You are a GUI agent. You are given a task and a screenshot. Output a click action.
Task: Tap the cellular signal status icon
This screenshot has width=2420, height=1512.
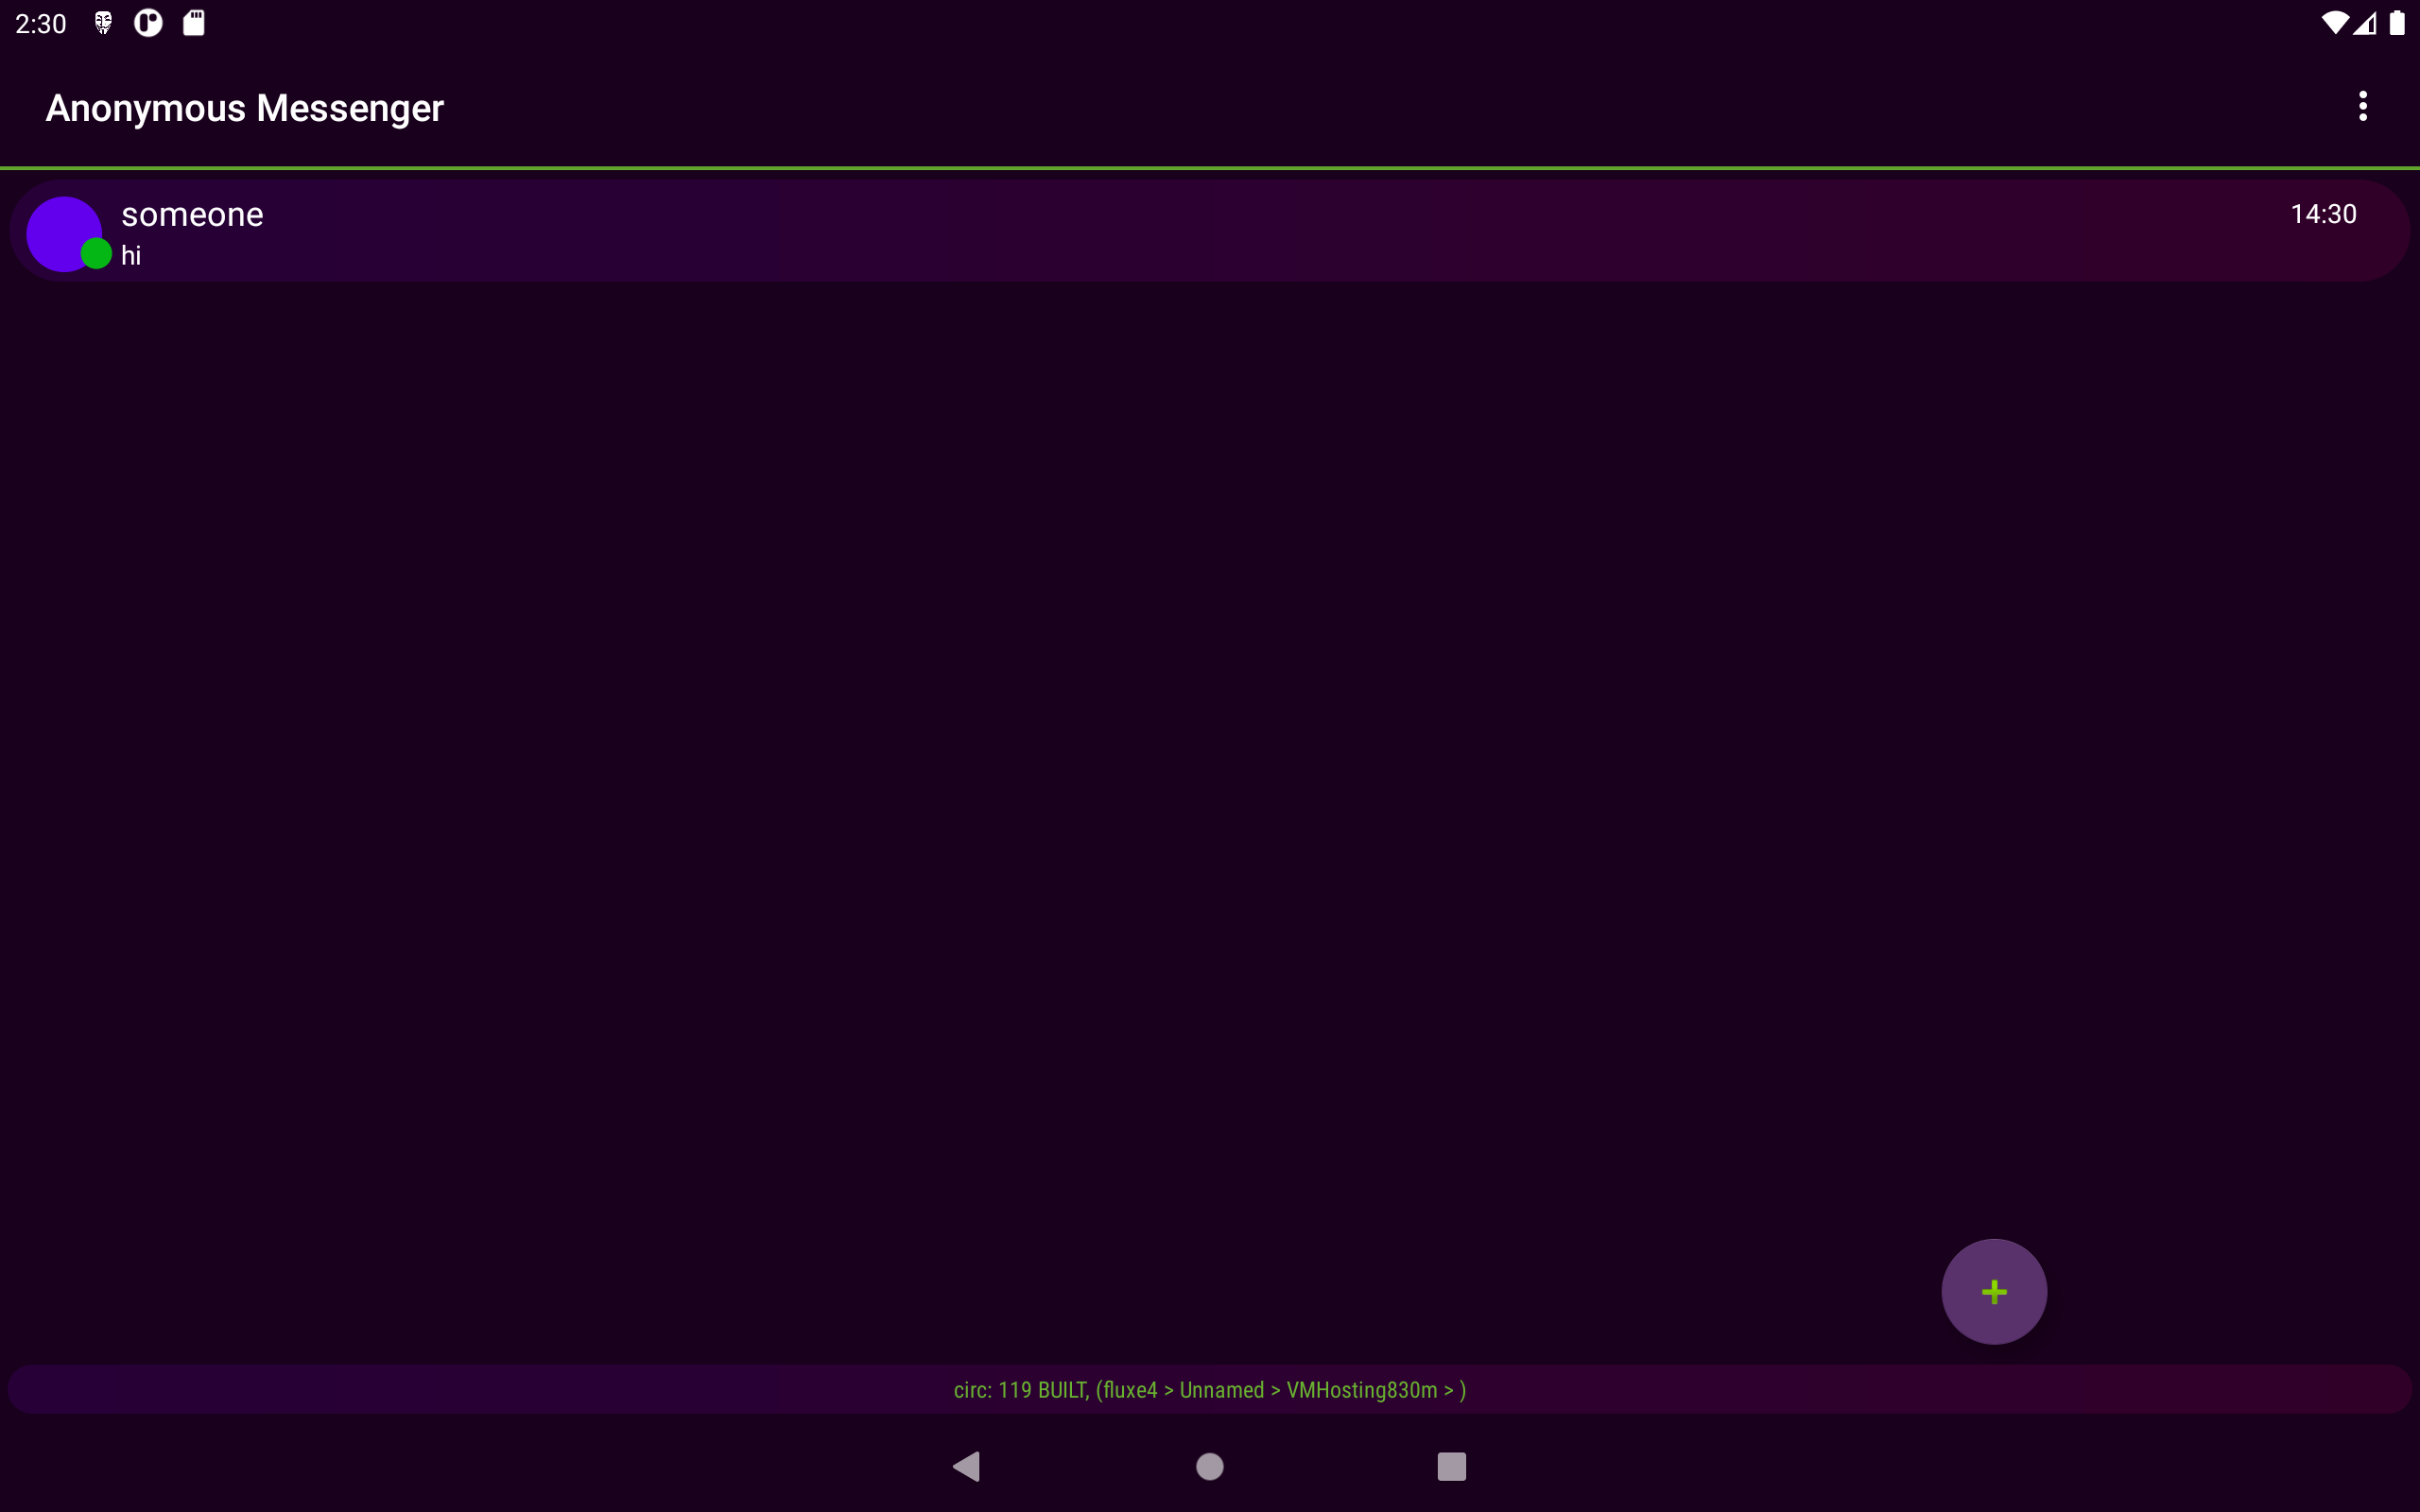[x=2364, y=23]
